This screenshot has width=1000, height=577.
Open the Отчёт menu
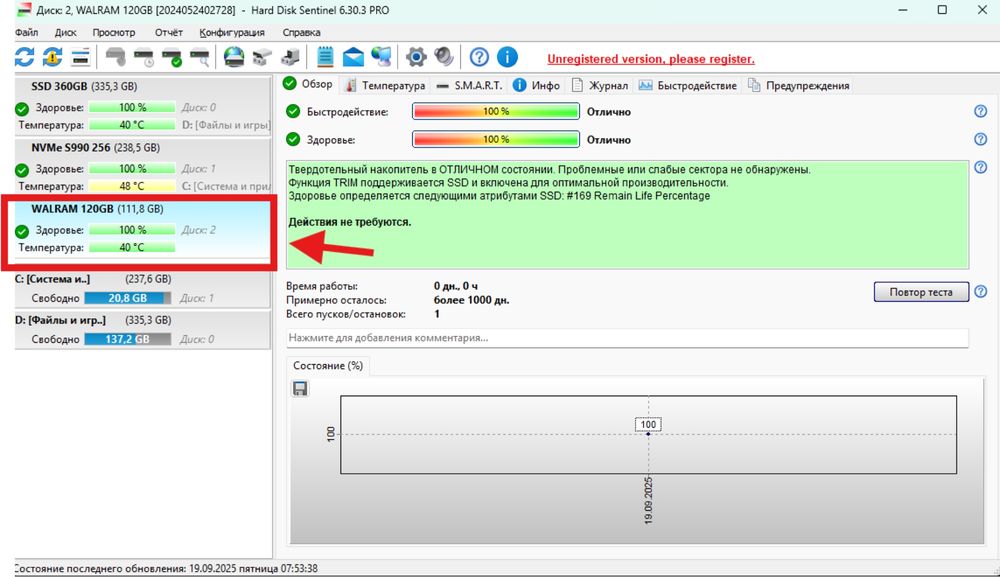point(168,32)
